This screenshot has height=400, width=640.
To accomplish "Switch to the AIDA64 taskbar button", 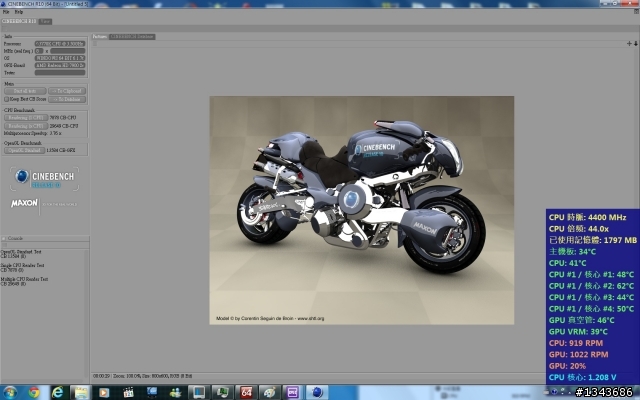I will [x=246, y=393].
